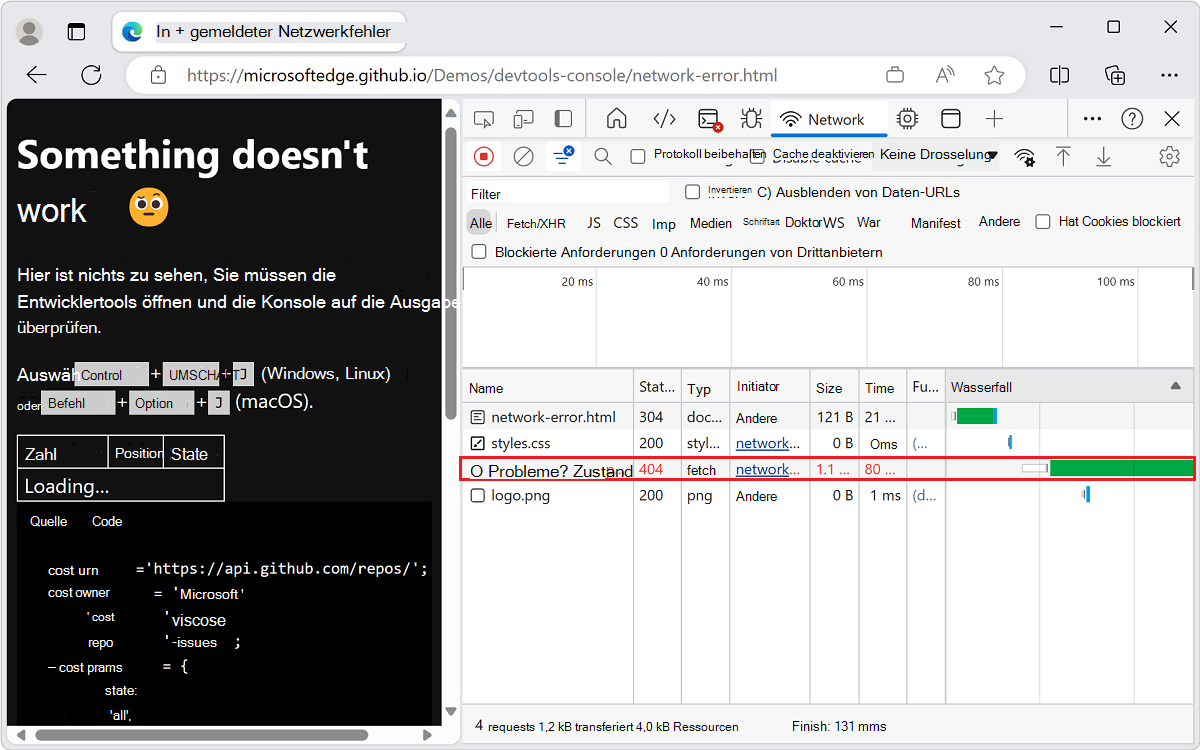Enable Protokoll beibehalten checkbox

coord(637,156)
